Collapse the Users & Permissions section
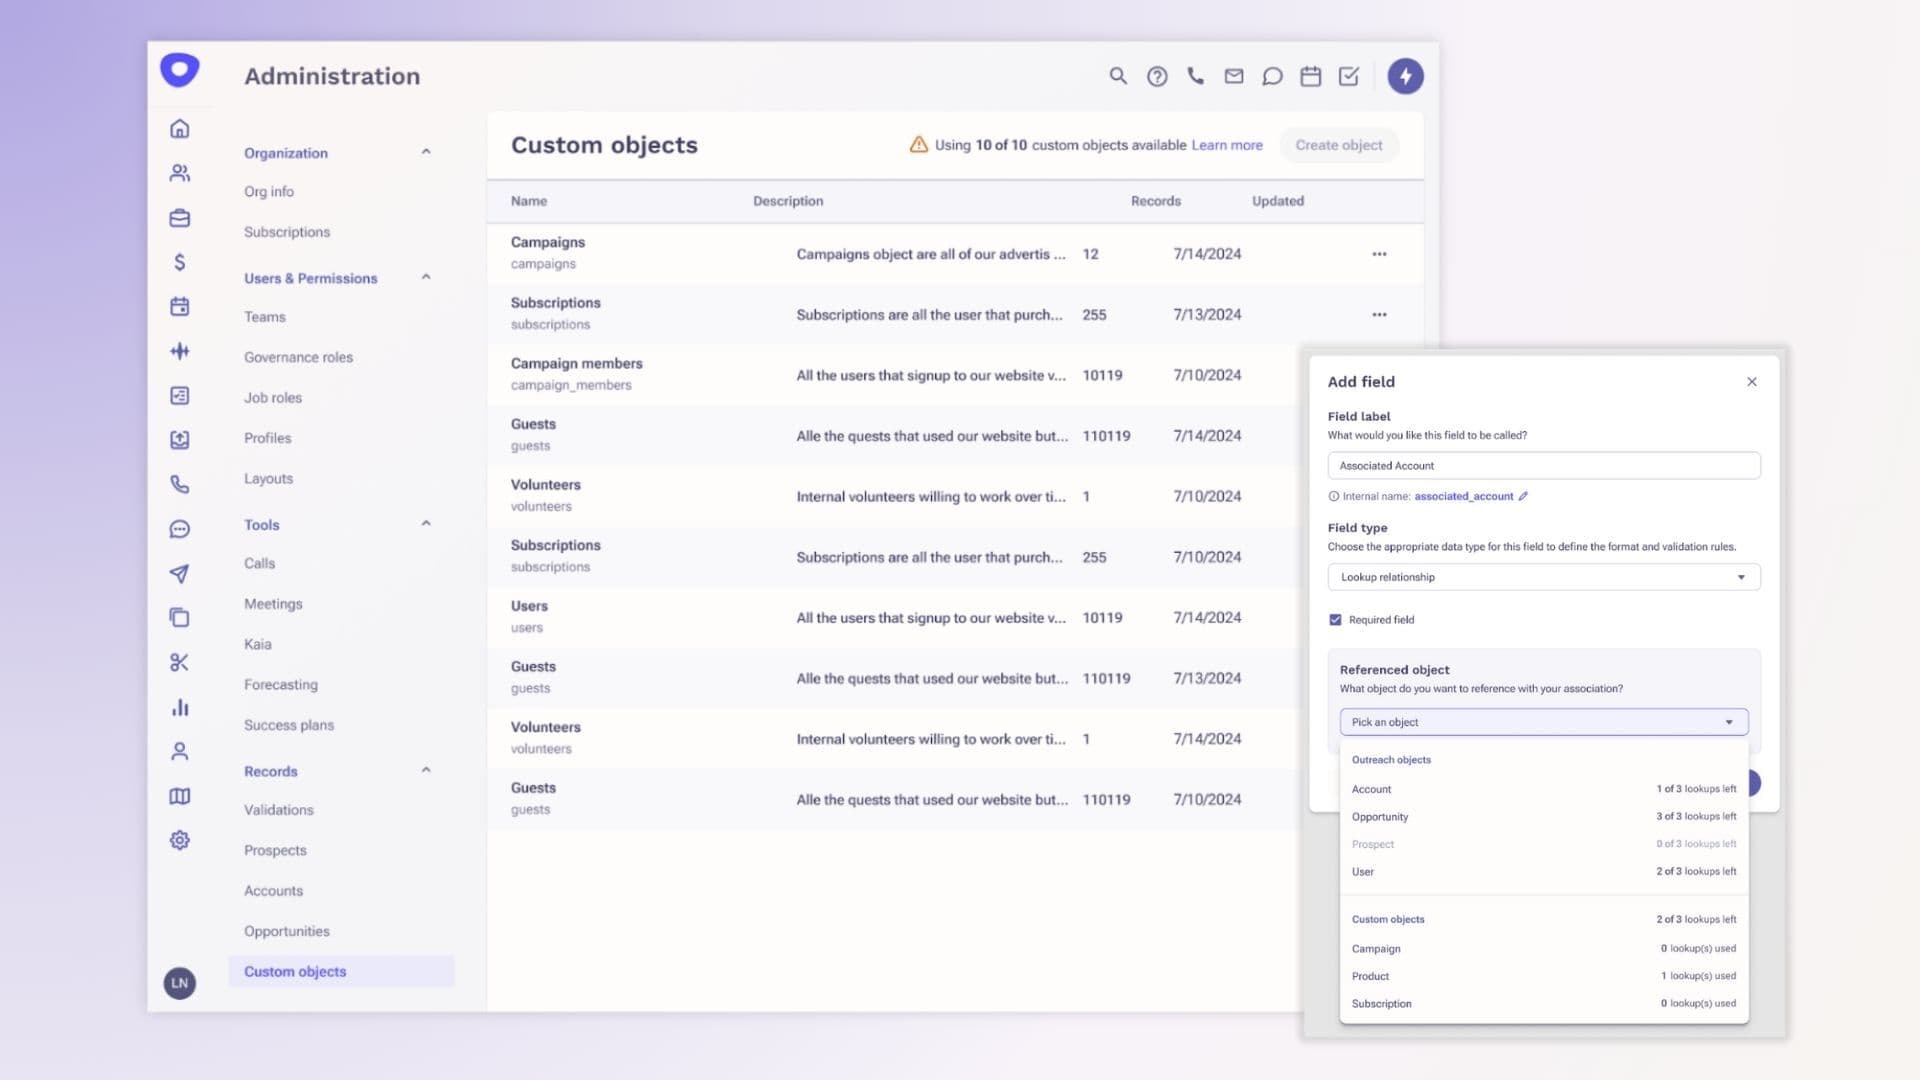The width and height of the screenshot is (1920, 1080). pos(426,277)
